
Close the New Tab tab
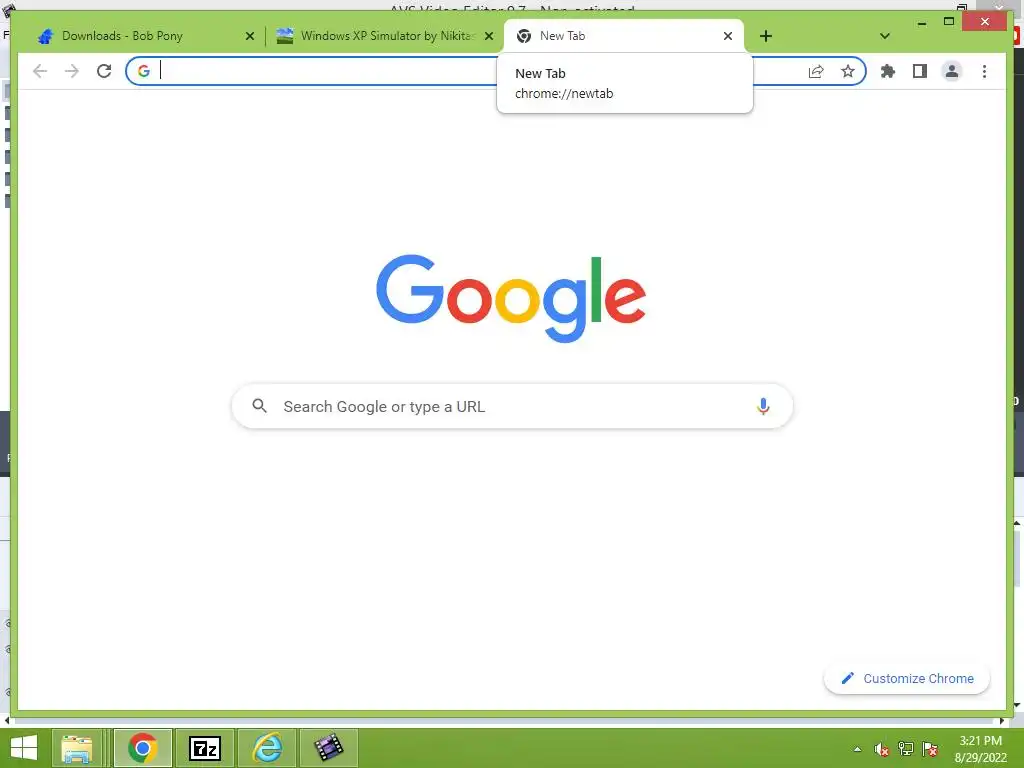728,37
